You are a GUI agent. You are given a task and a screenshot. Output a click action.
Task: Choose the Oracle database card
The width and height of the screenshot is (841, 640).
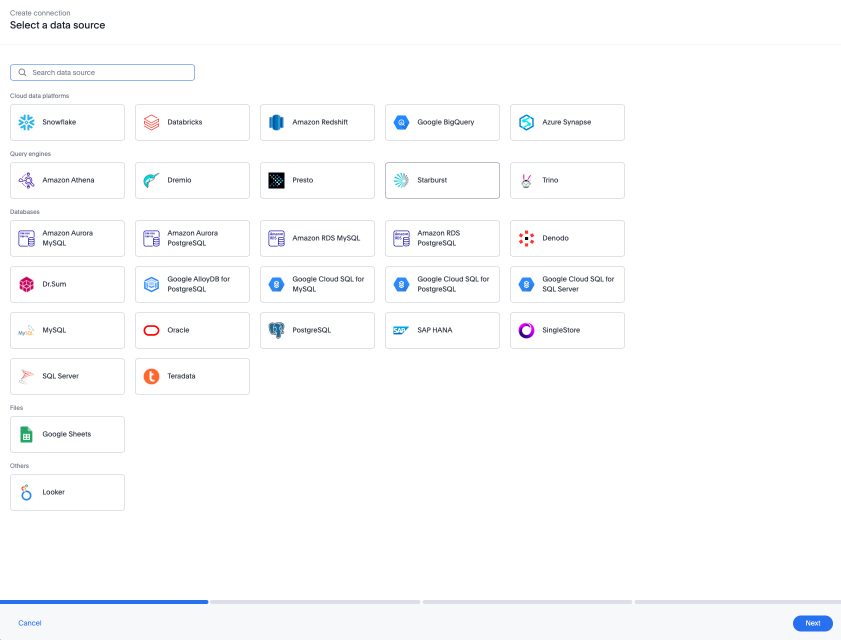click(192, 330)
